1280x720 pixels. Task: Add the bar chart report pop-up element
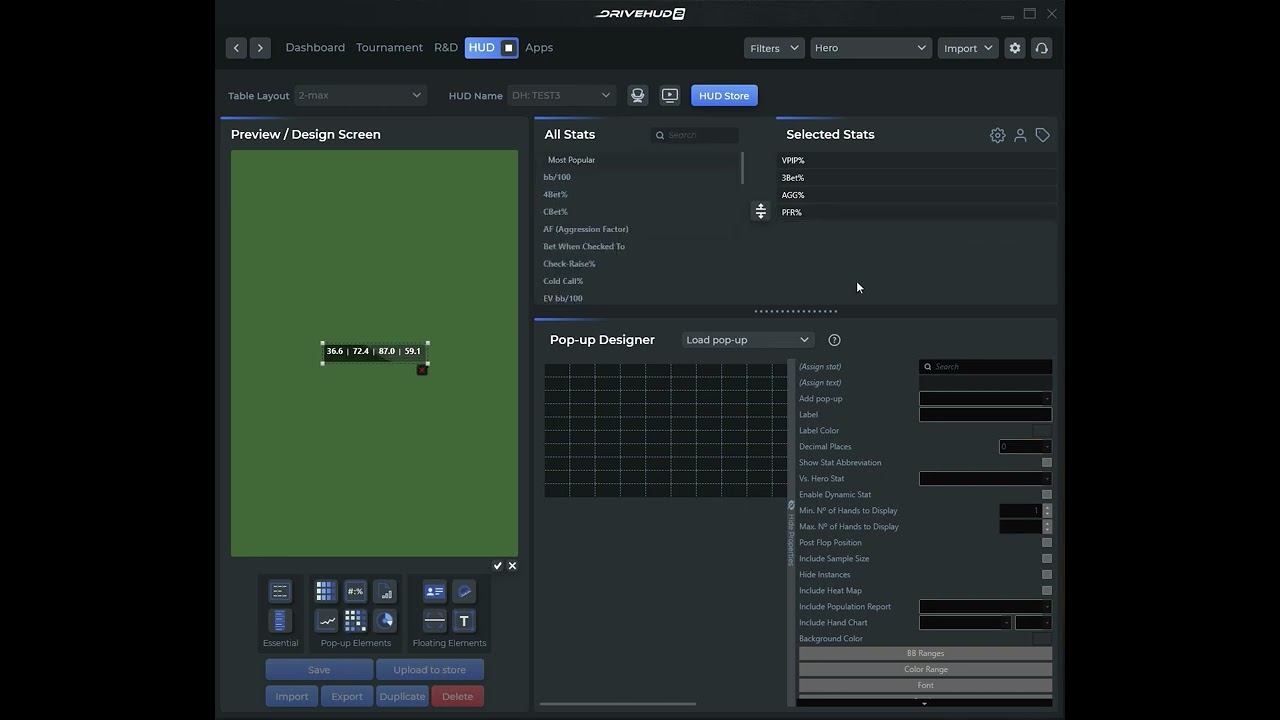(x=386, y=591)
